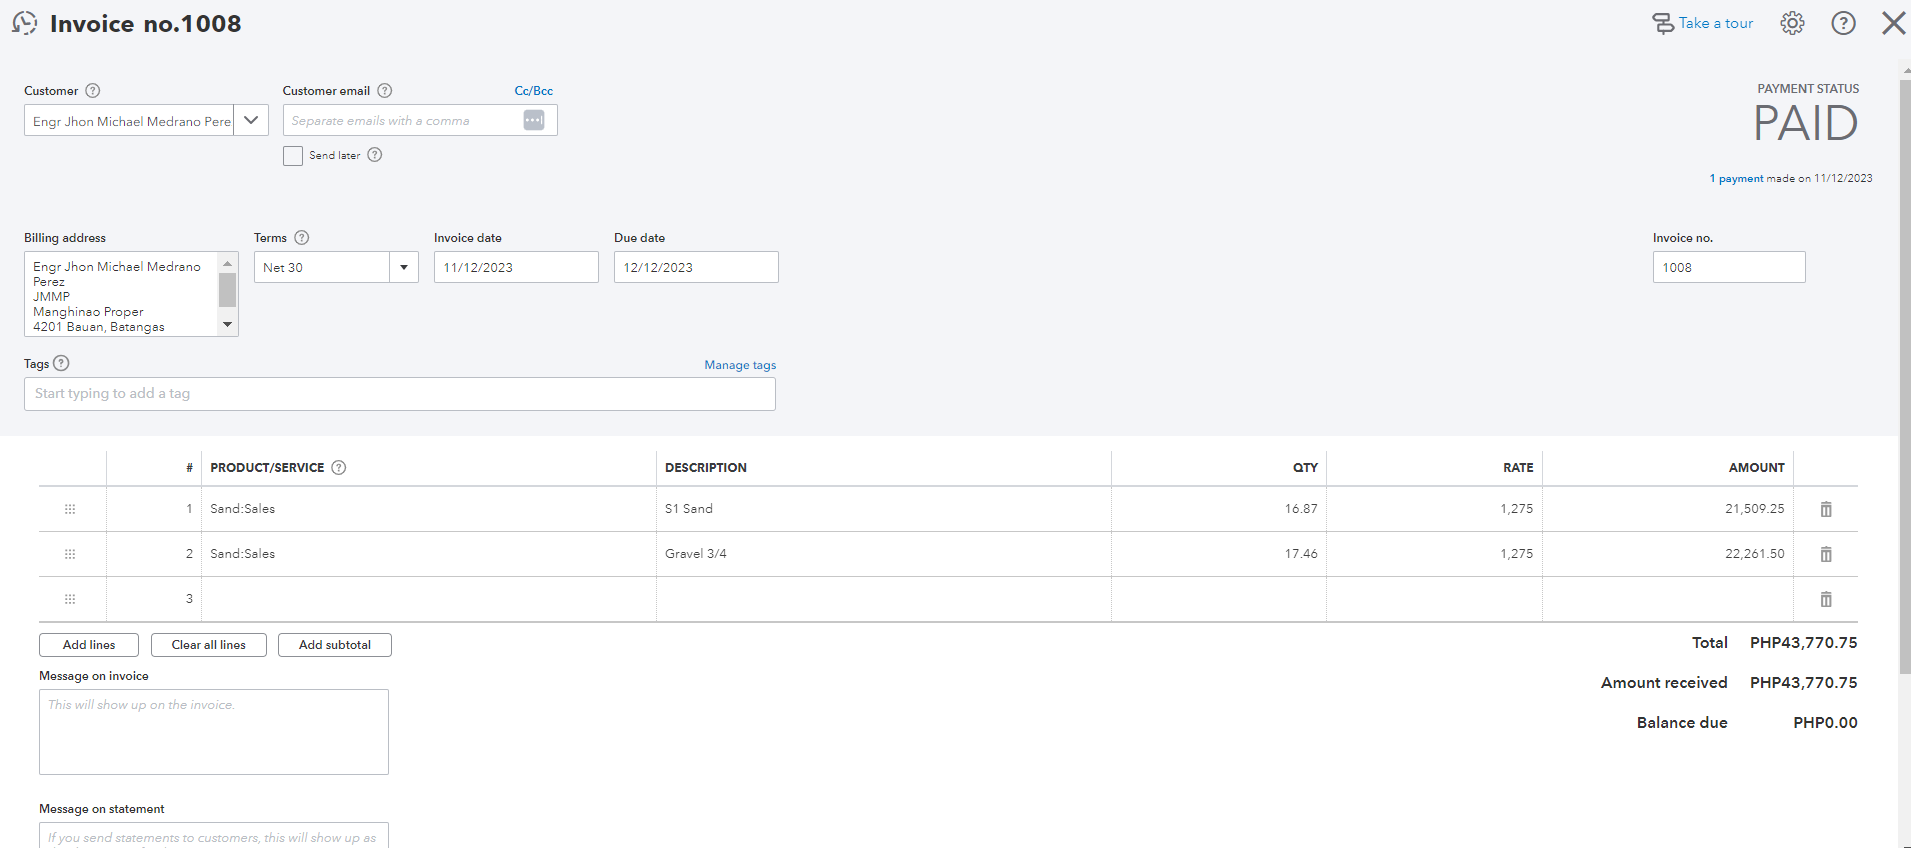Delete the S1 Sand line item
1911x848 pixels.
click(x=1825, y=509)
